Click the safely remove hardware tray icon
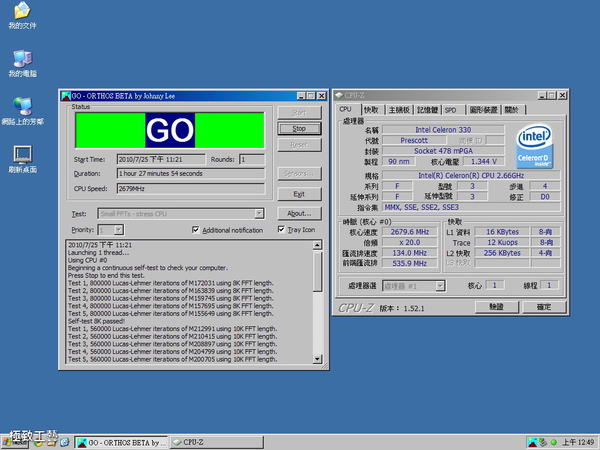This screenshot has height=450, width=600. pyautogui.click(x=543, y=442)
